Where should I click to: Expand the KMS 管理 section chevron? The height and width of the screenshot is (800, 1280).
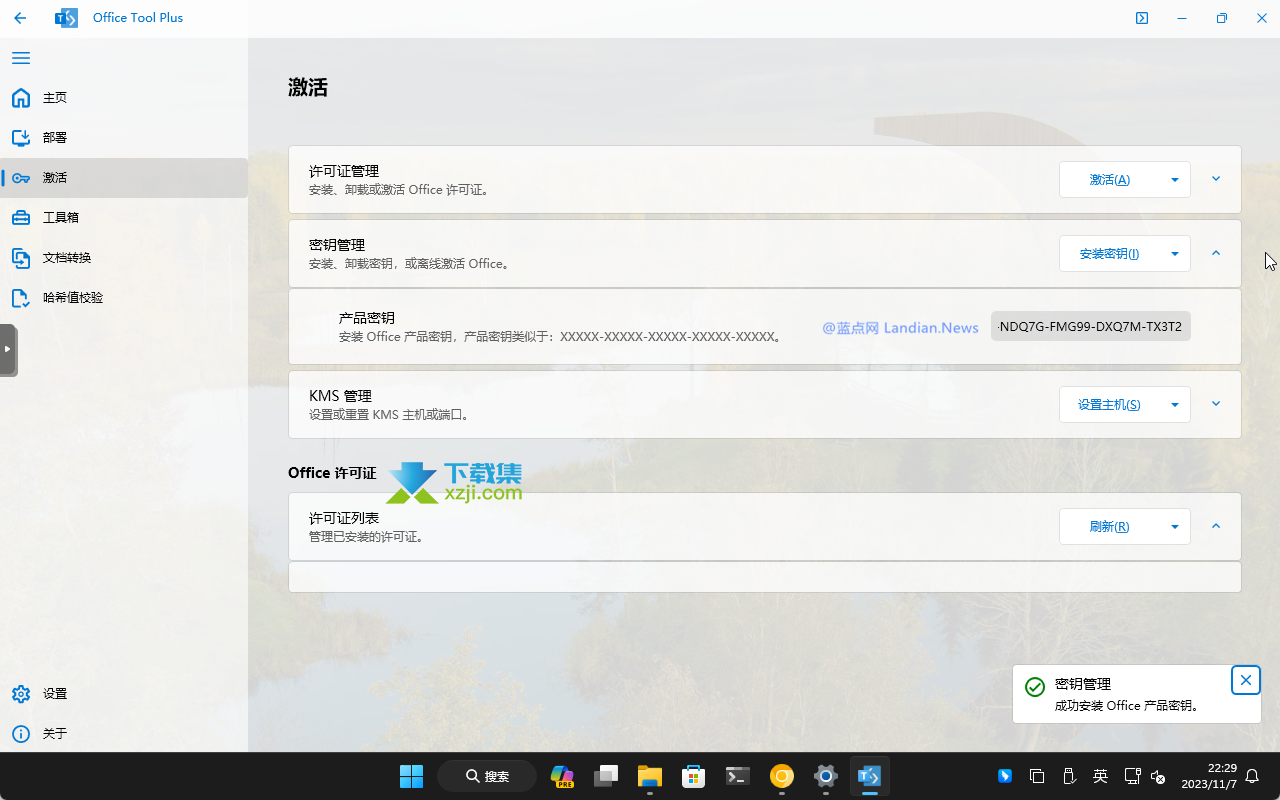click(1216, 404)
